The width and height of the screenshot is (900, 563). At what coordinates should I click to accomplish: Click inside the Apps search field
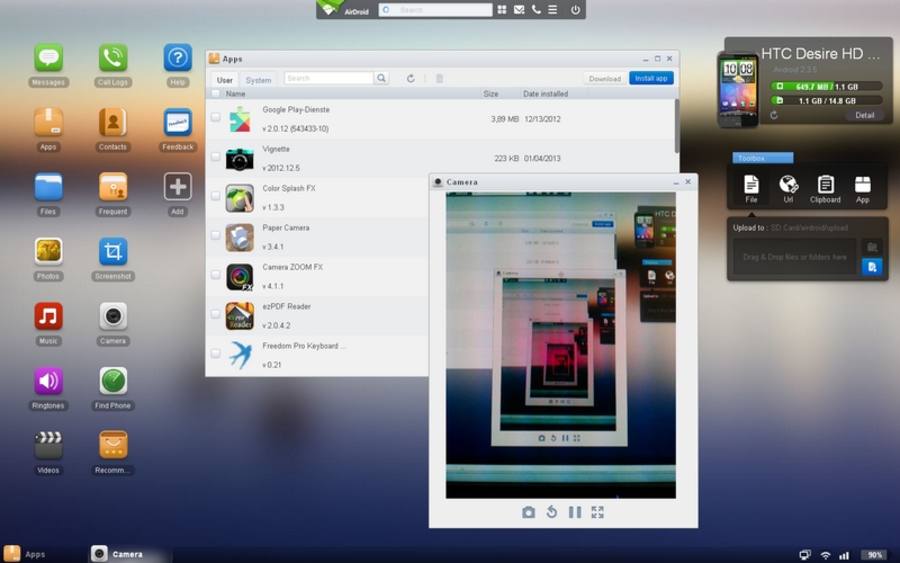point(328,78)
